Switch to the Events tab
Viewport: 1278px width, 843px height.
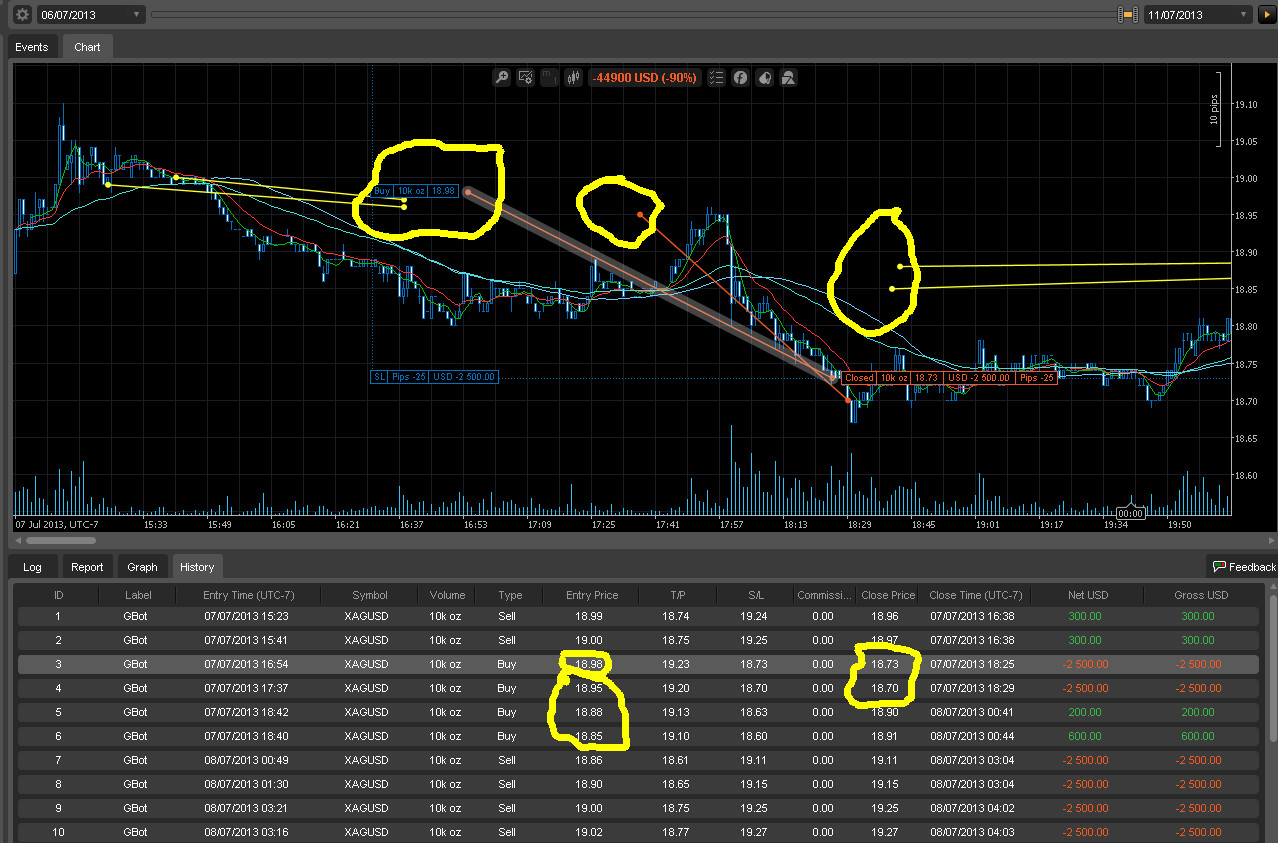pyautogui.click(x=31, y=47)
